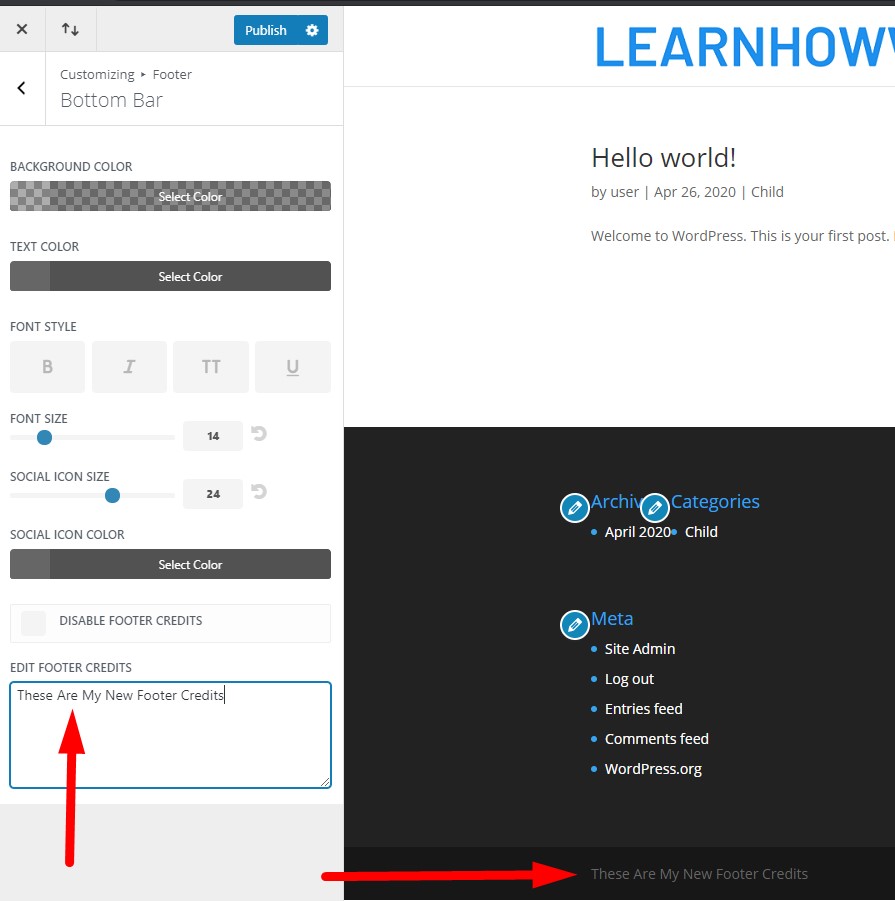Click the footer credits text in preview
The width and height of the screenshot is (895, 901).
(x=699, y=874)
